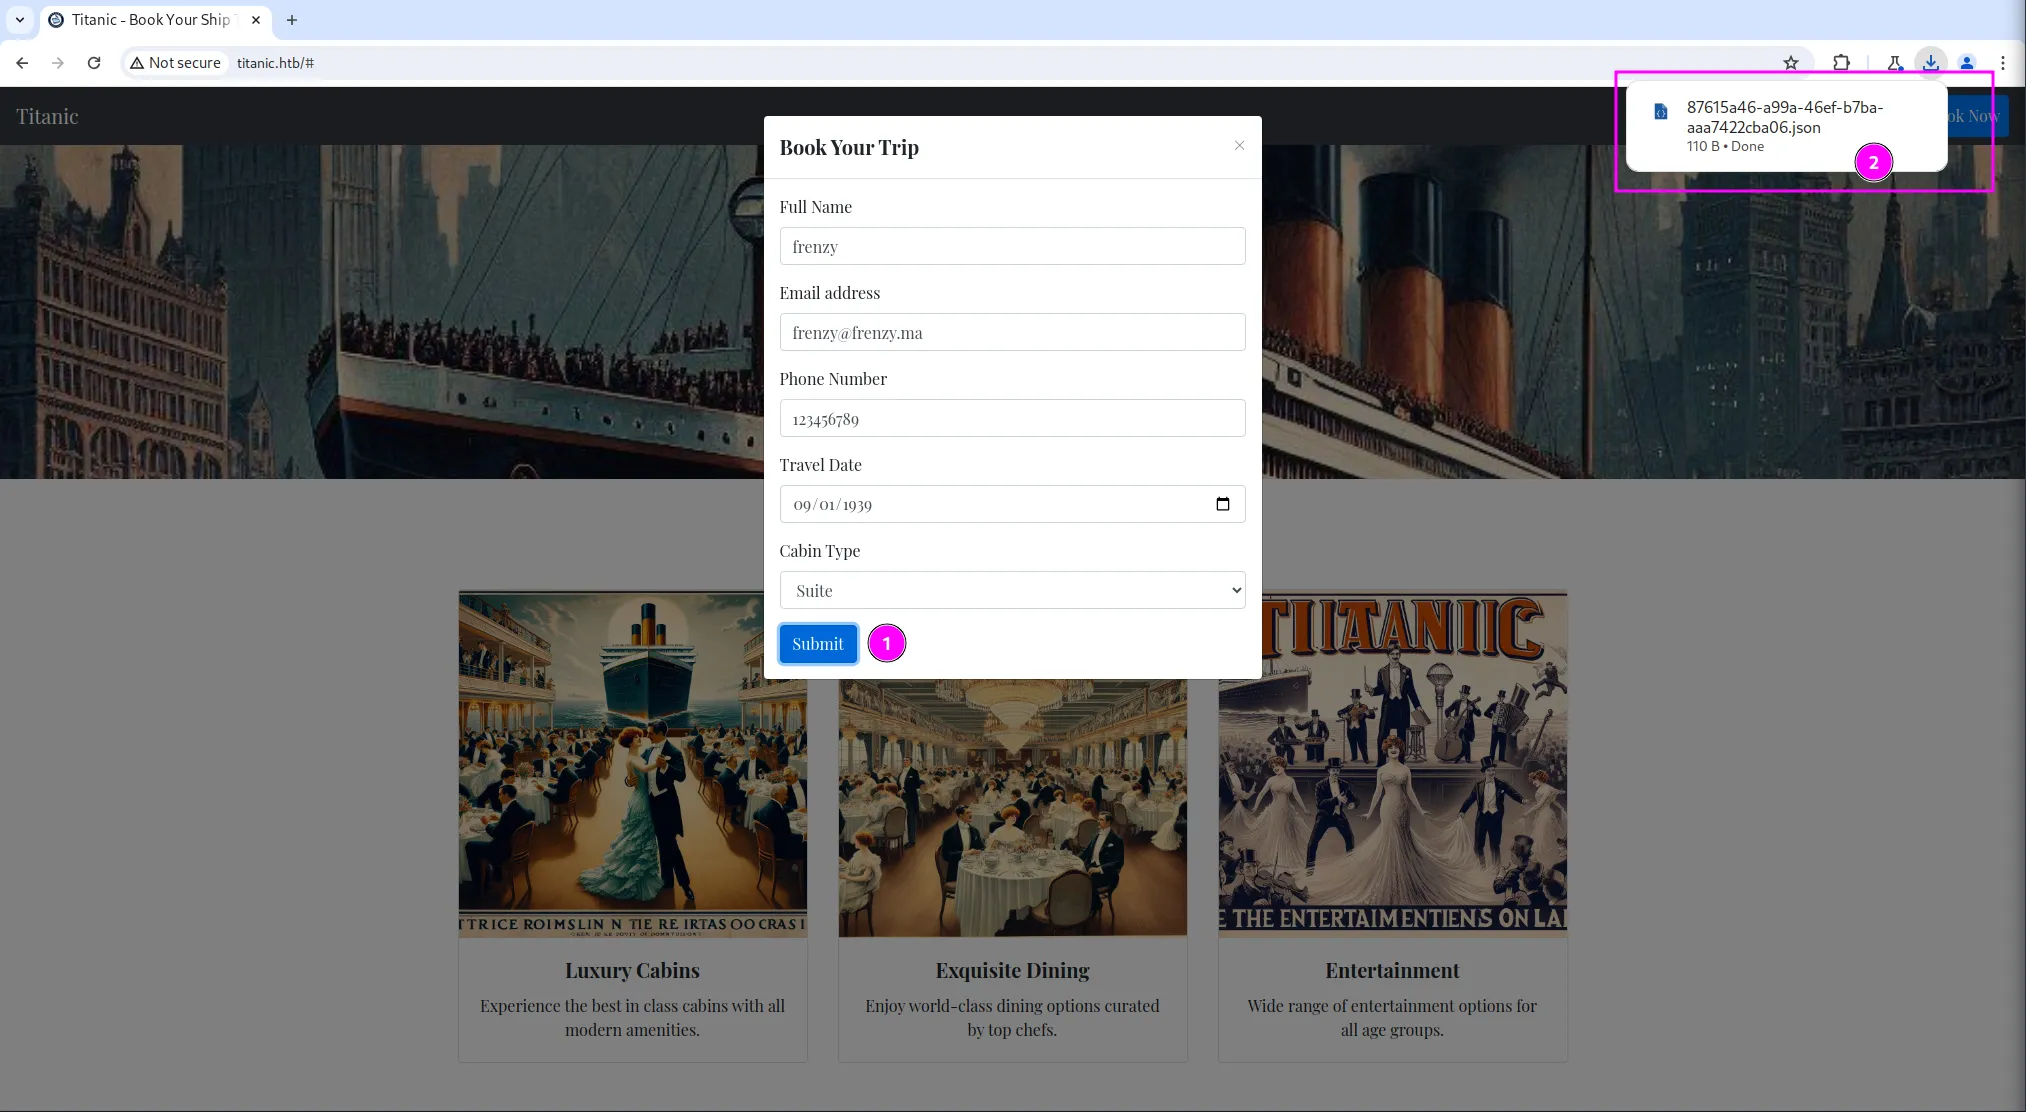The width and height of the screenshot is (2026, 1112).
Task: Open the Chrome Labs flask icon
Action: (1895, 63)
